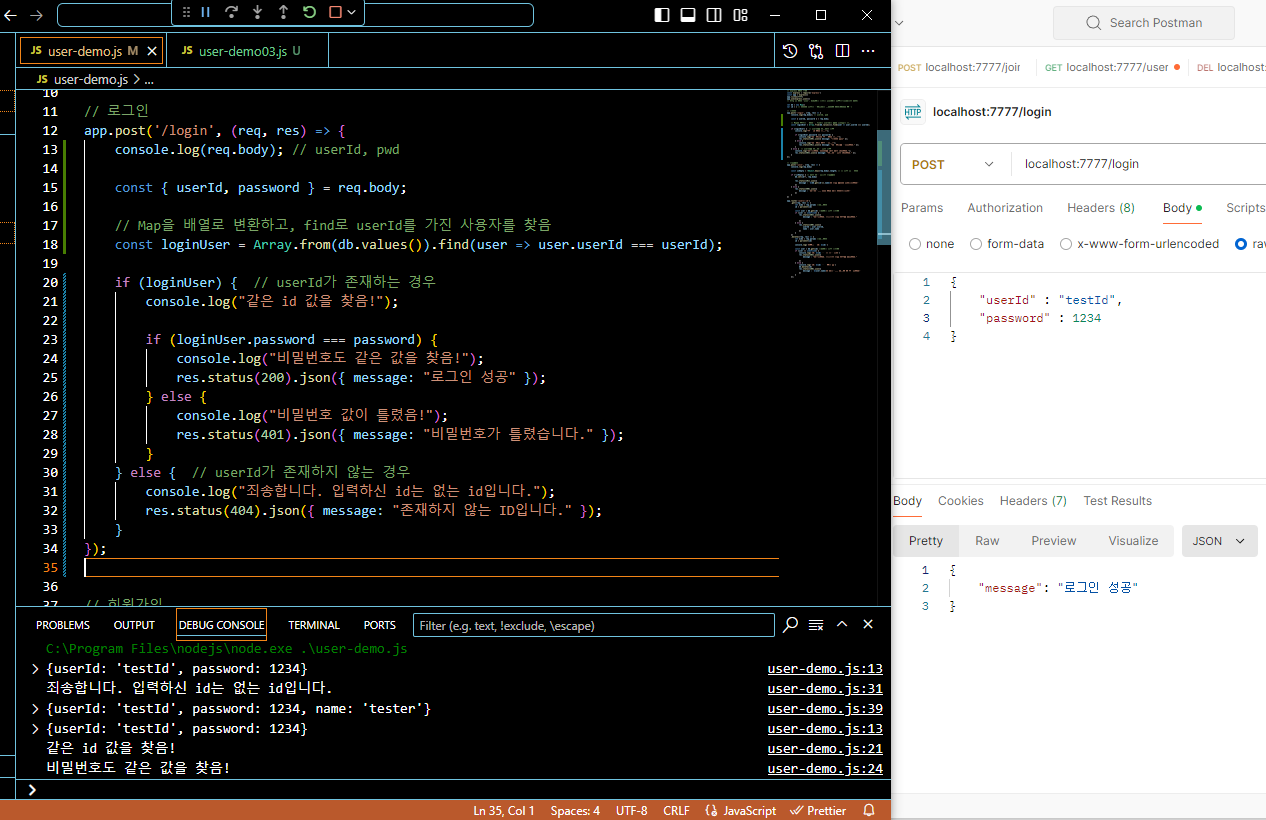This screenshot has width=1266, height=820.
Task: Select the form-data body type in Postman
Action: pyautogui.click(x=976, y=244)
